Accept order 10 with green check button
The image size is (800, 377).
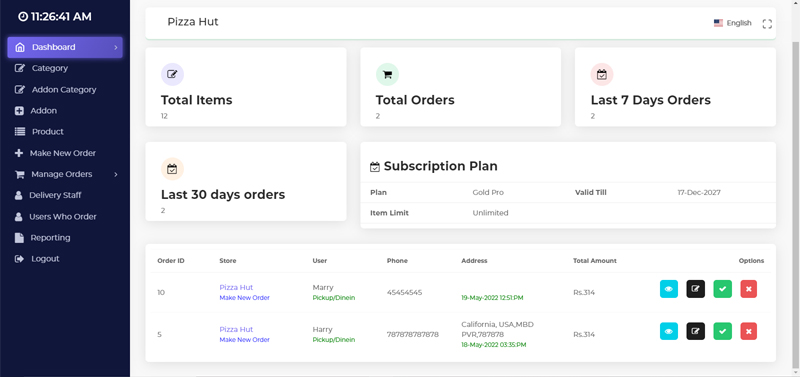pos(722,289)
